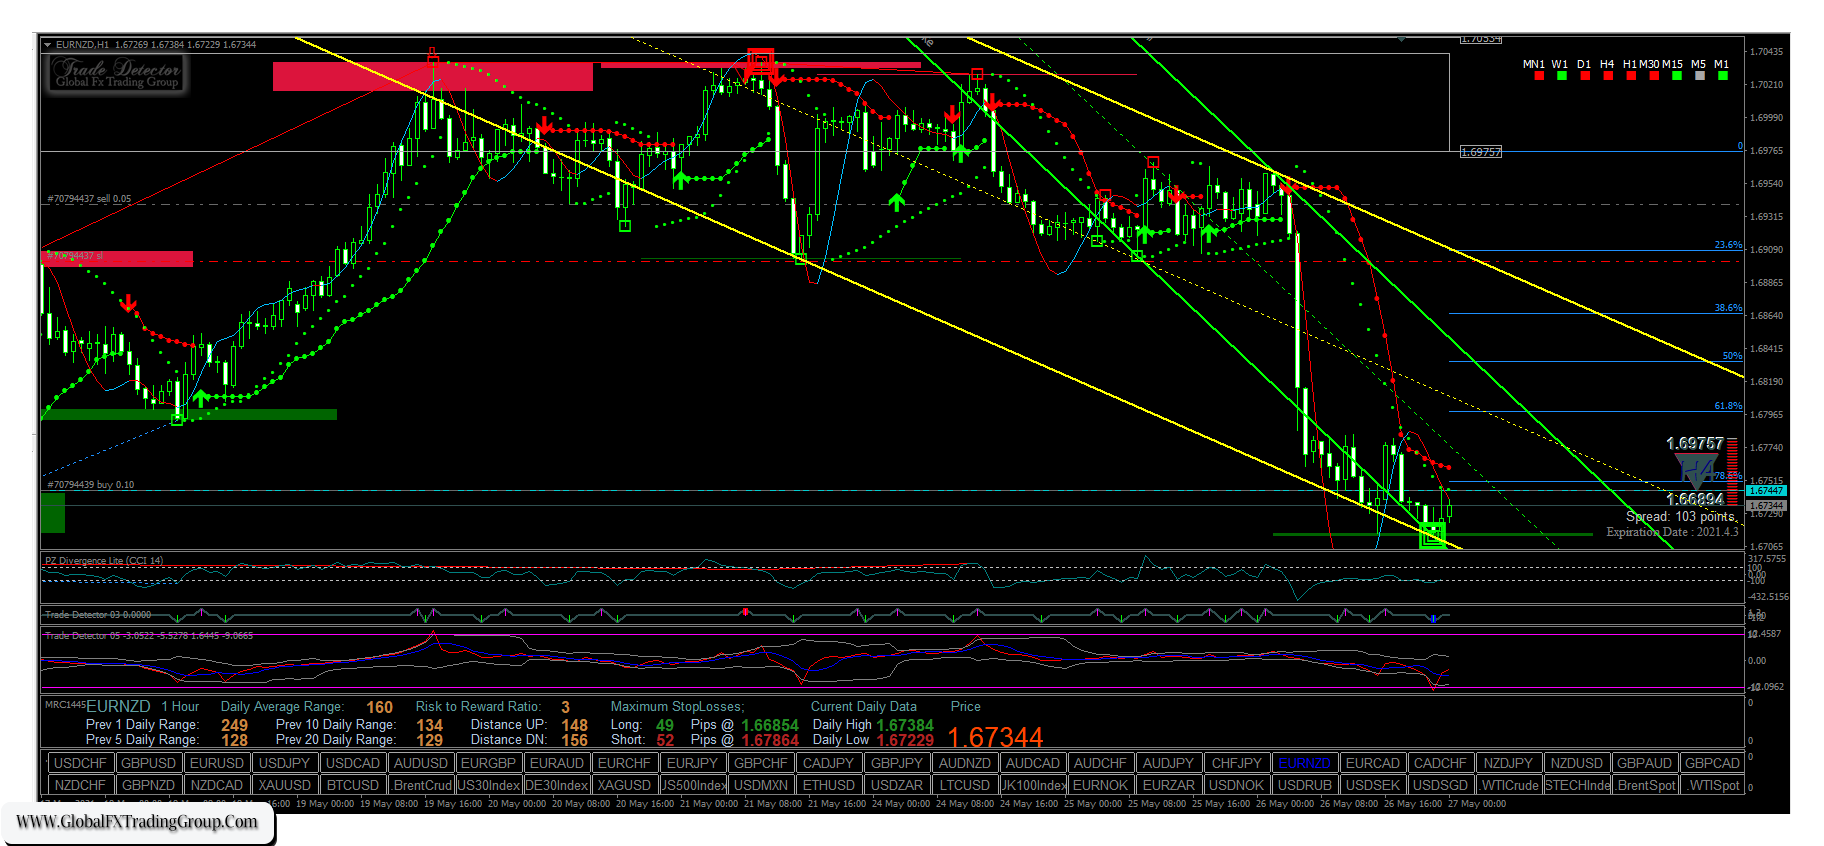Screen dimensions: 1824x846
Task: Open the WWW.GlobalFXTradingGroup.Com link
Action: coord(137,822)
